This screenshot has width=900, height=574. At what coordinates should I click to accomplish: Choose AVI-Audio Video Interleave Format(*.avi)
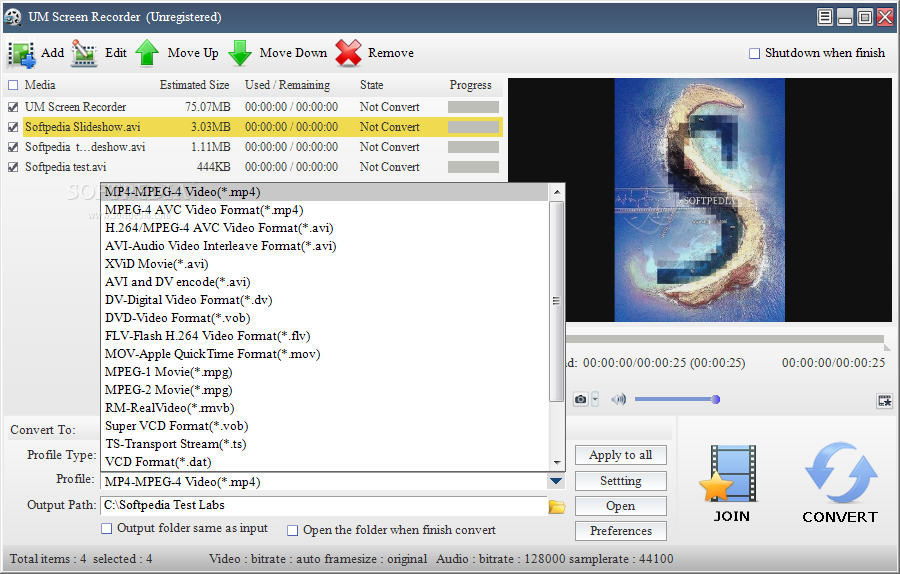325,246
